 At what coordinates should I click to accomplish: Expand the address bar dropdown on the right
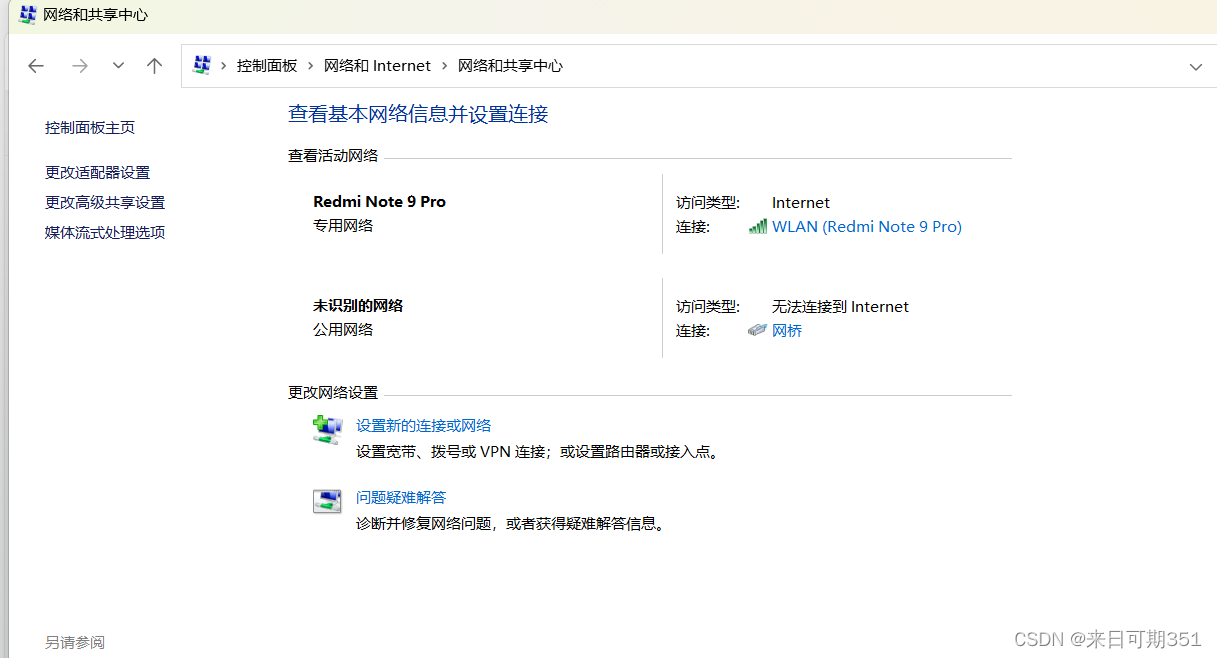point(1196,65)
